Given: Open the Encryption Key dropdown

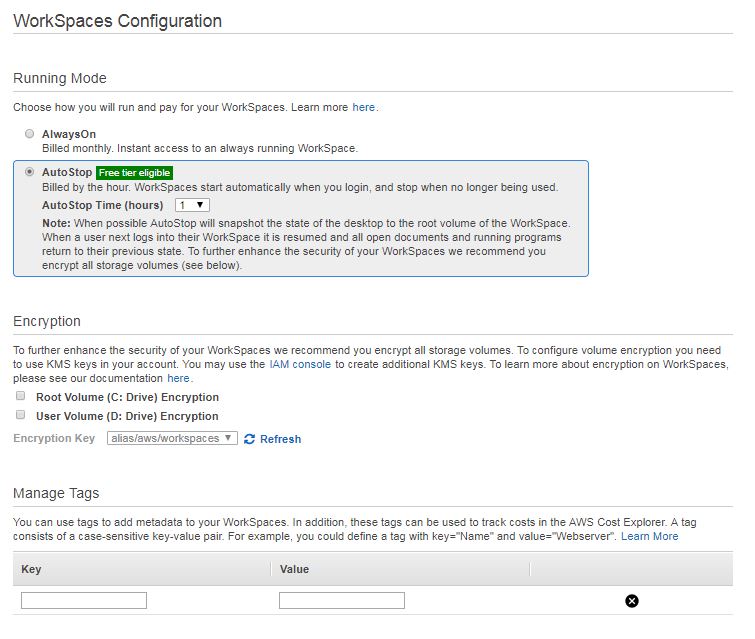Looking at the screenshot, I should coord(172,438).
